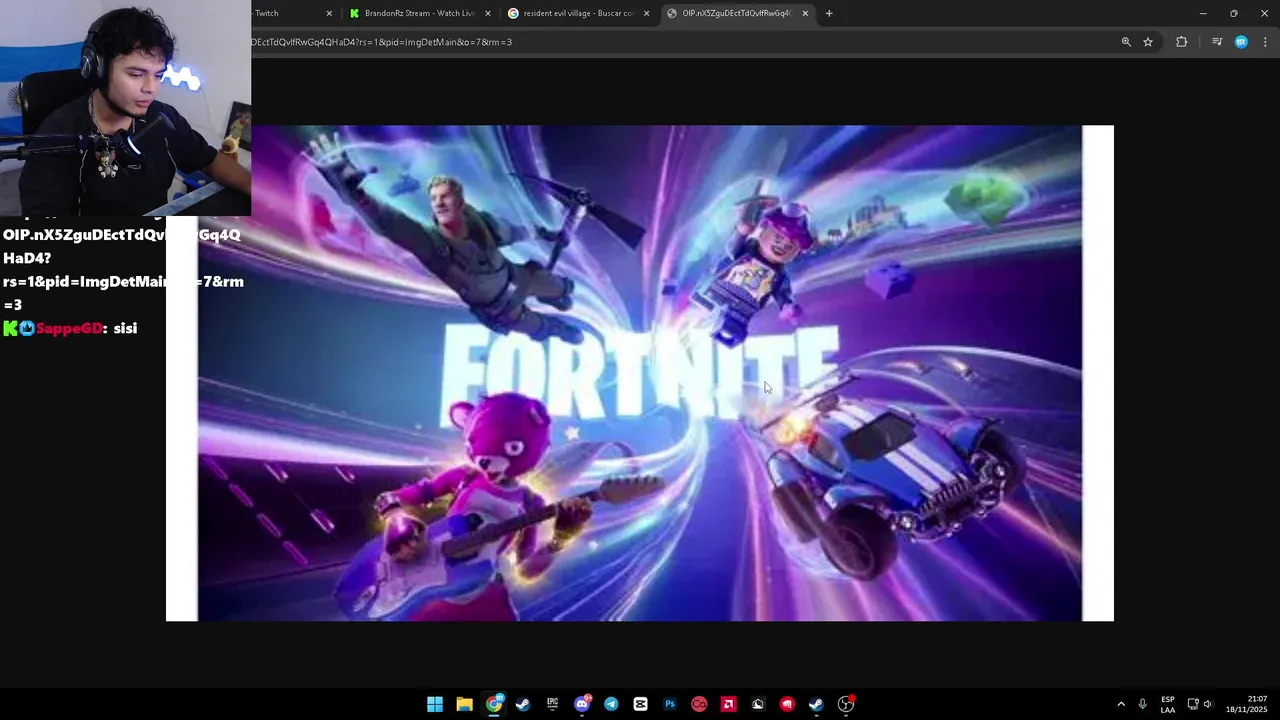
Task: Bookmark this page with the star icon
Action: tap(1148, 42)
